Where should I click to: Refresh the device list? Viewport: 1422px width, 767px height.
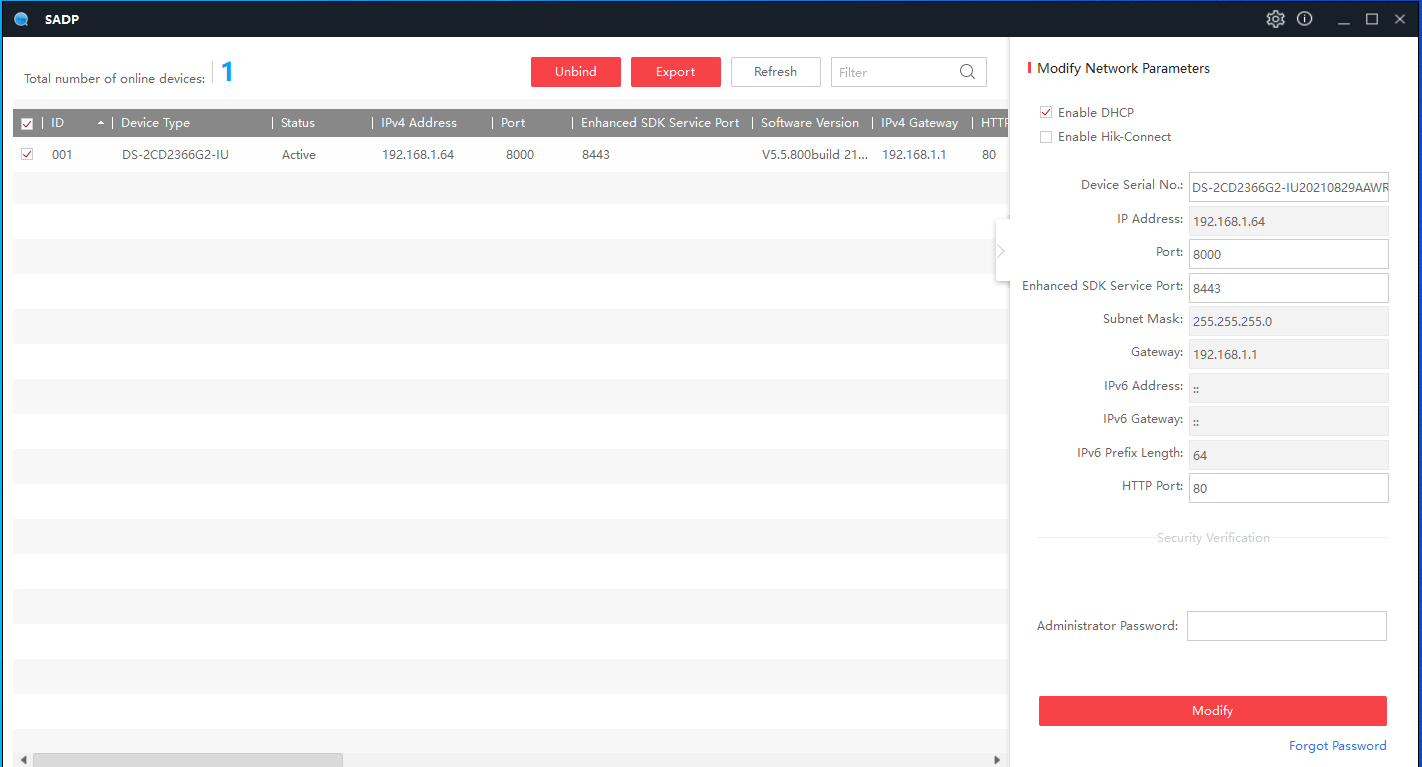(776, 72)
